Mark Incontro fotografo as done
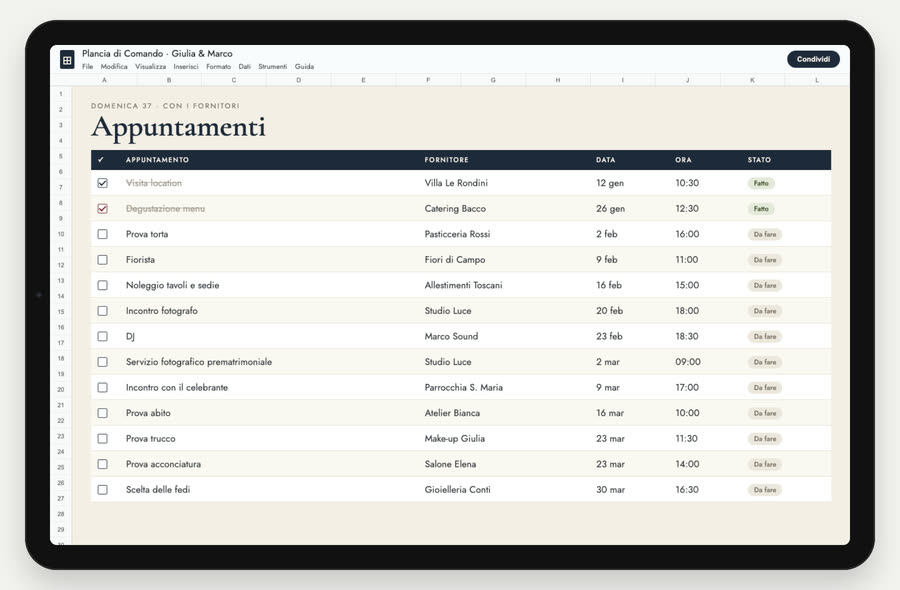900x590 pixels. click(102, 310)
